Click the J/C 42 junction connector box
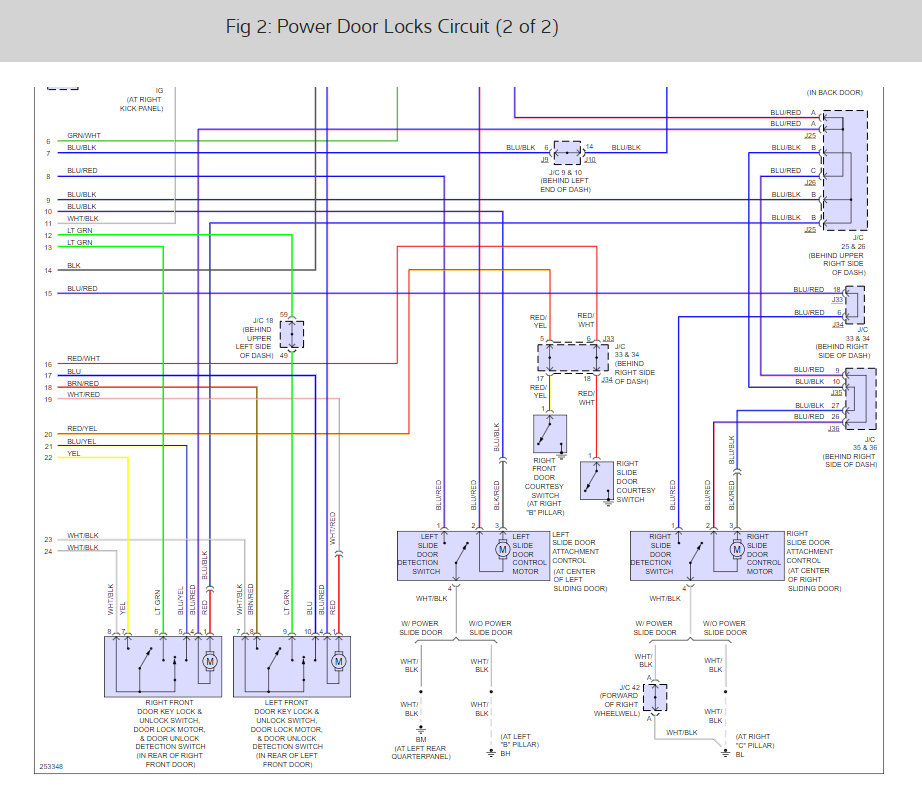This screenshot has width=922, height=810. pos(655,698)
